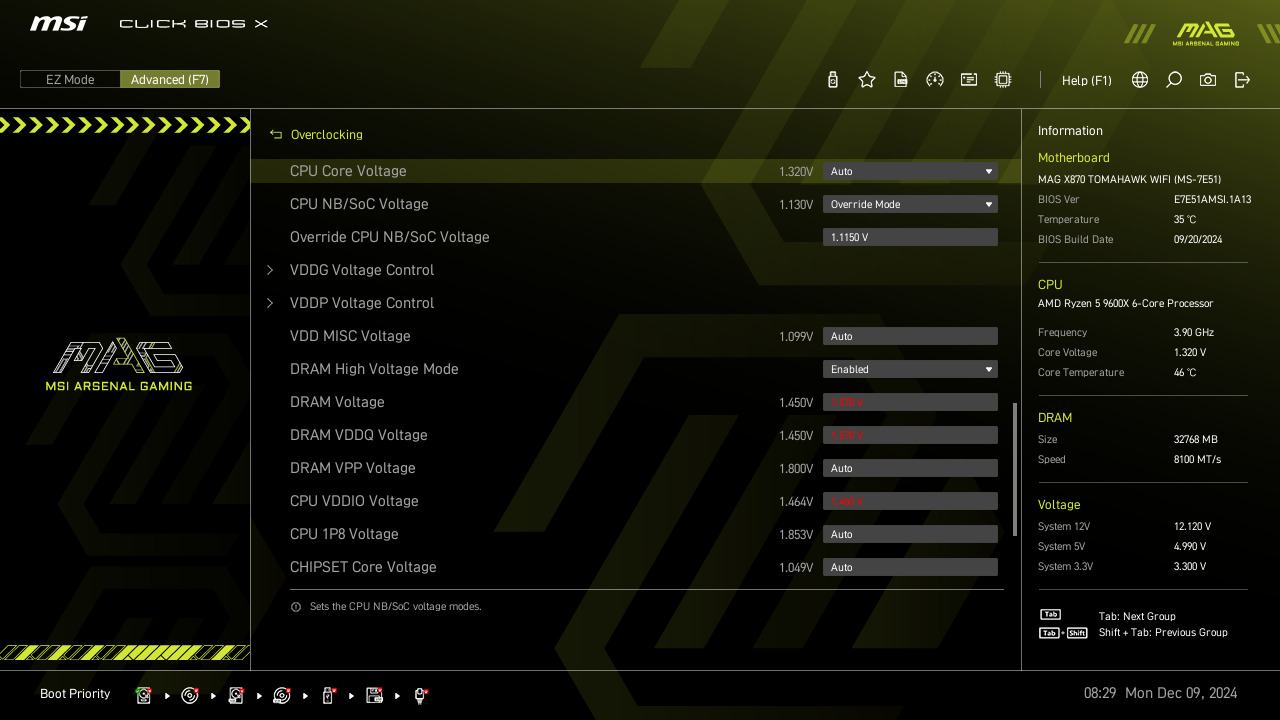Image resolution: width=1280 pixels, height=720 pixels.
Task: Open CPU Core Voltage dropdown
Action: 910,171
